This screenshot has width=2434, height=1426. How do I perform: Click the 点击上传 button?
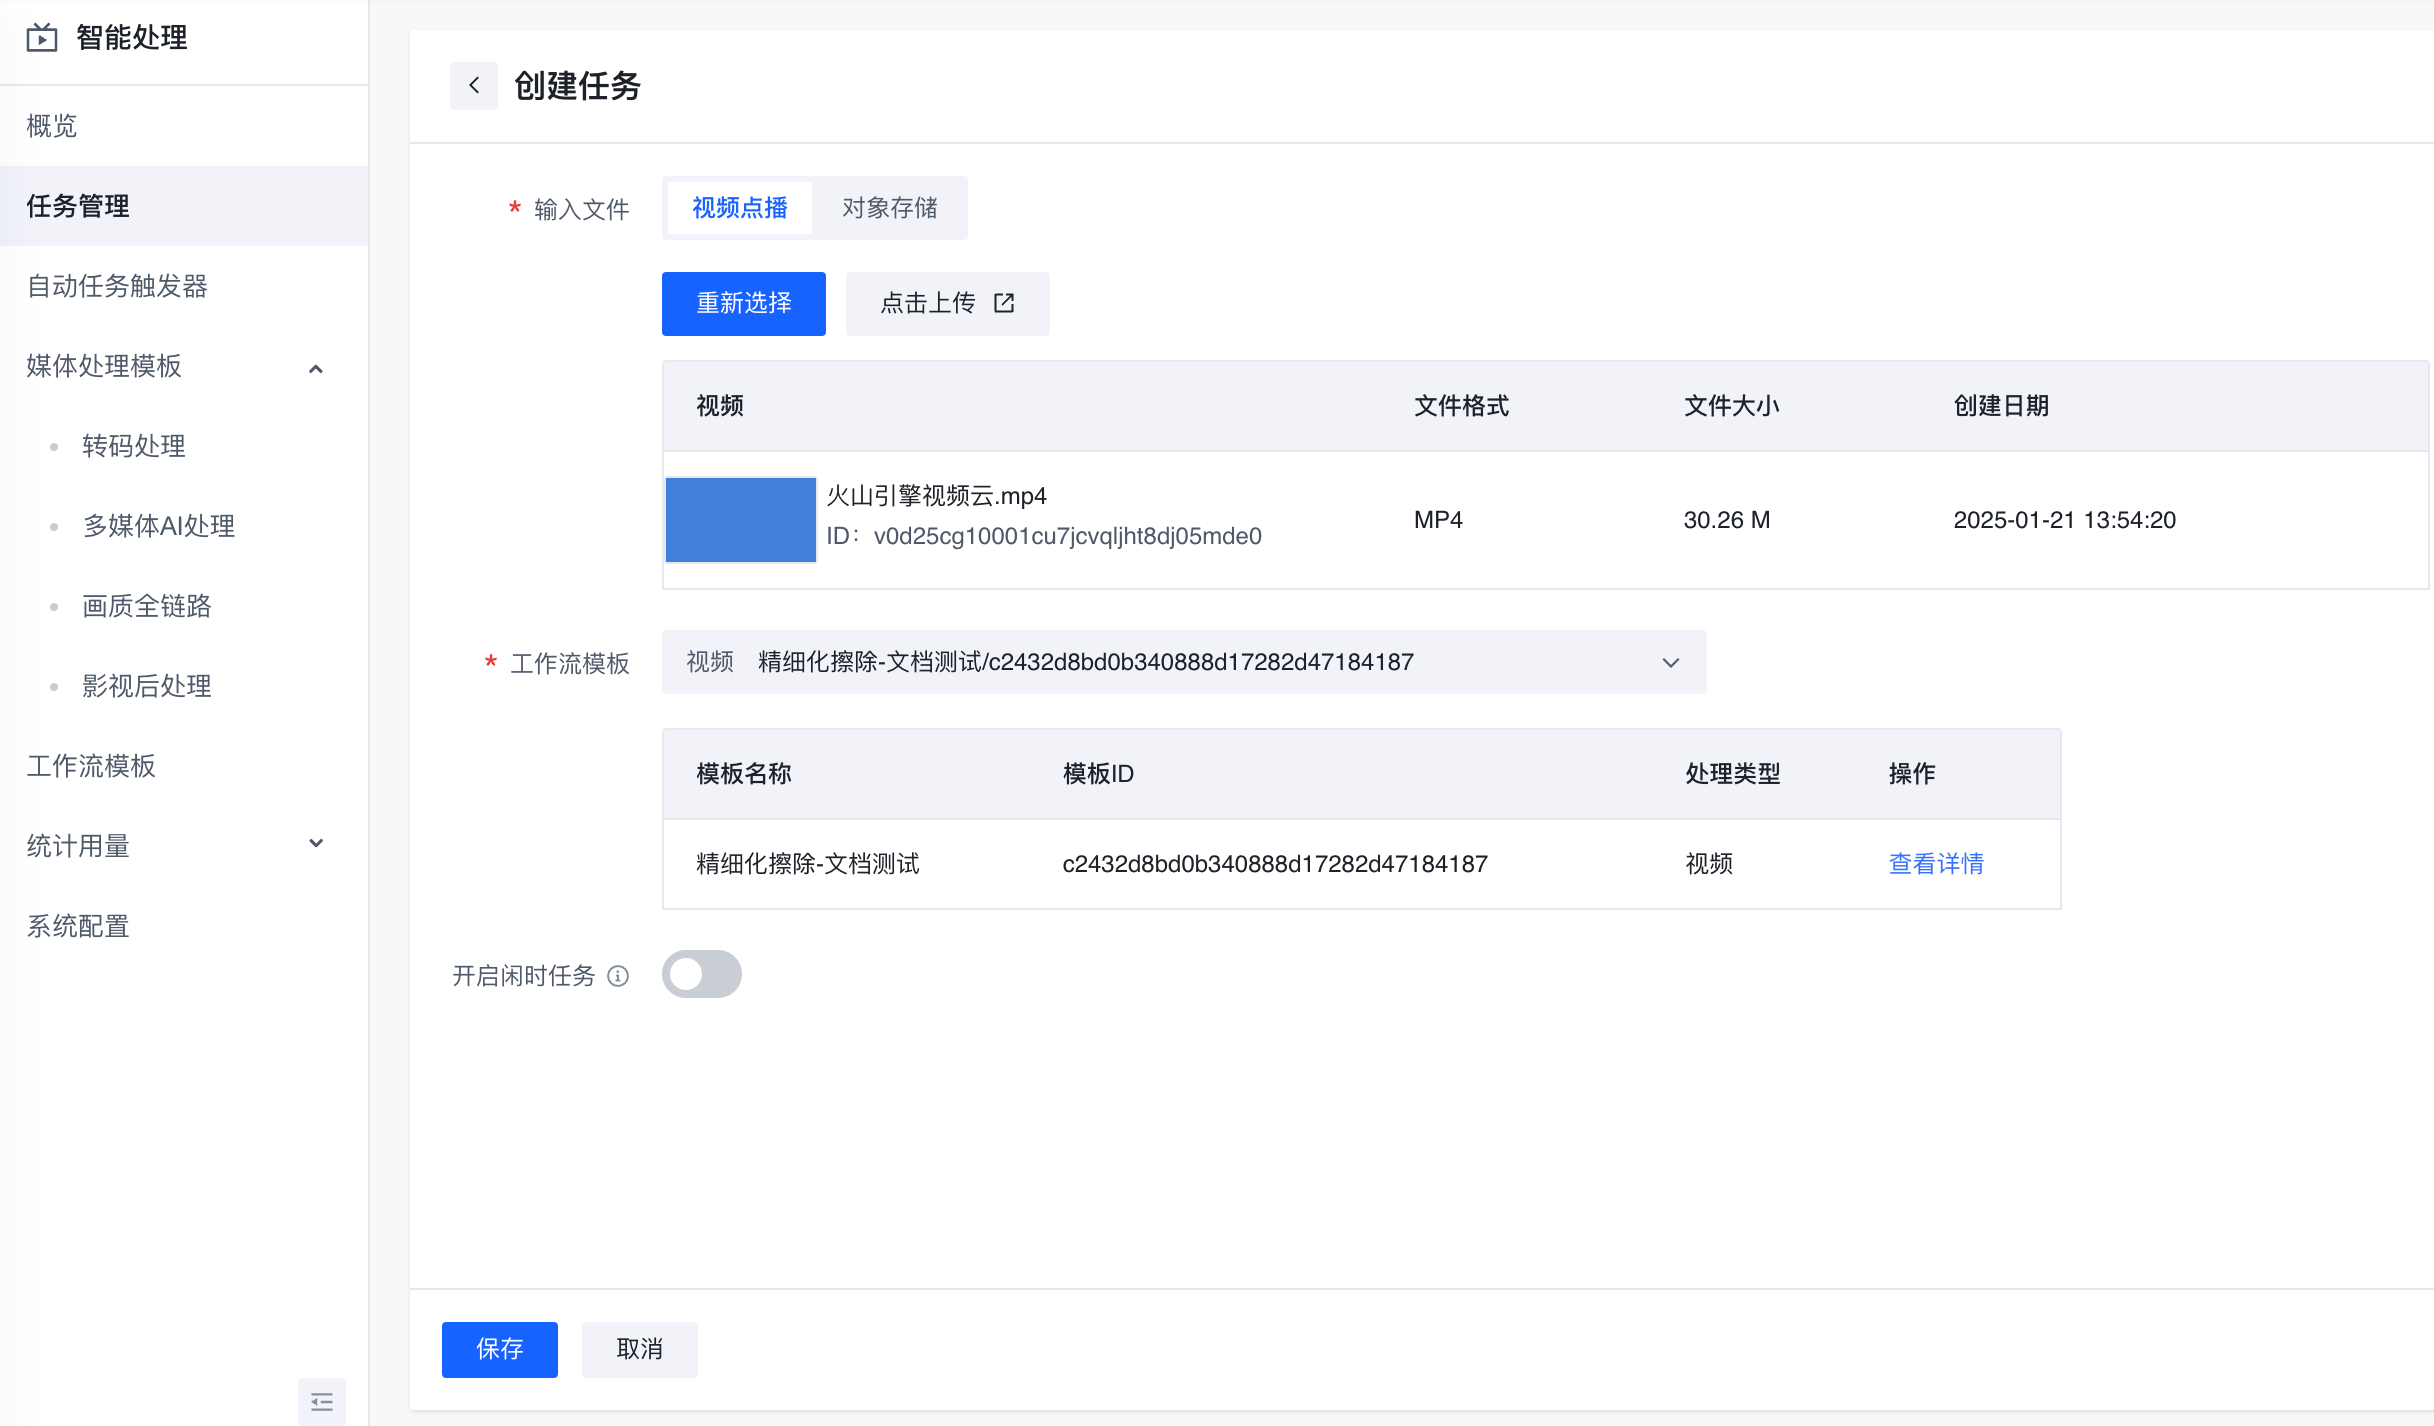(x=948, y=304)
